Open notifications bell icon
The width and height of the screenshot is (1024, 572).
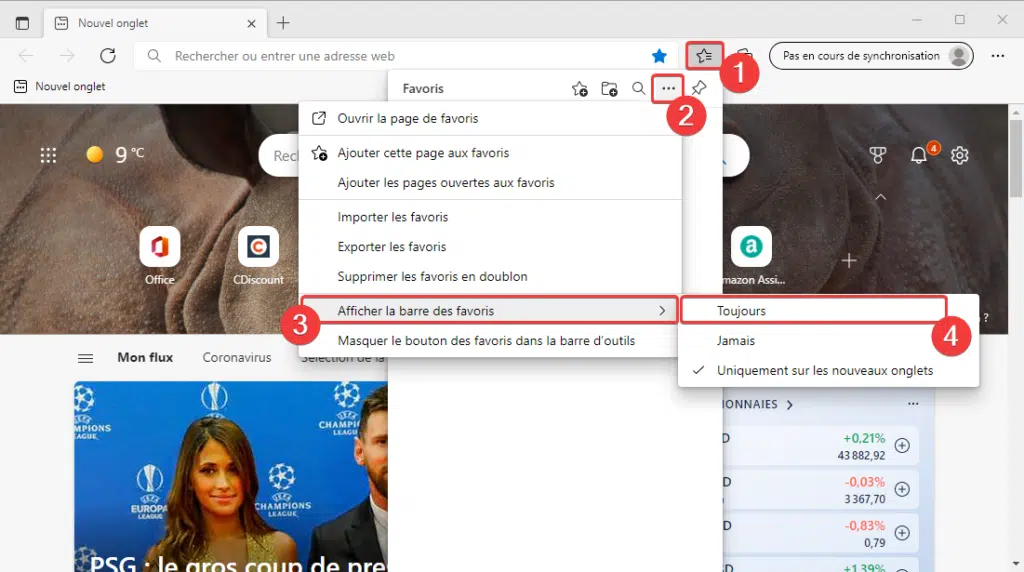click(919, 155)
